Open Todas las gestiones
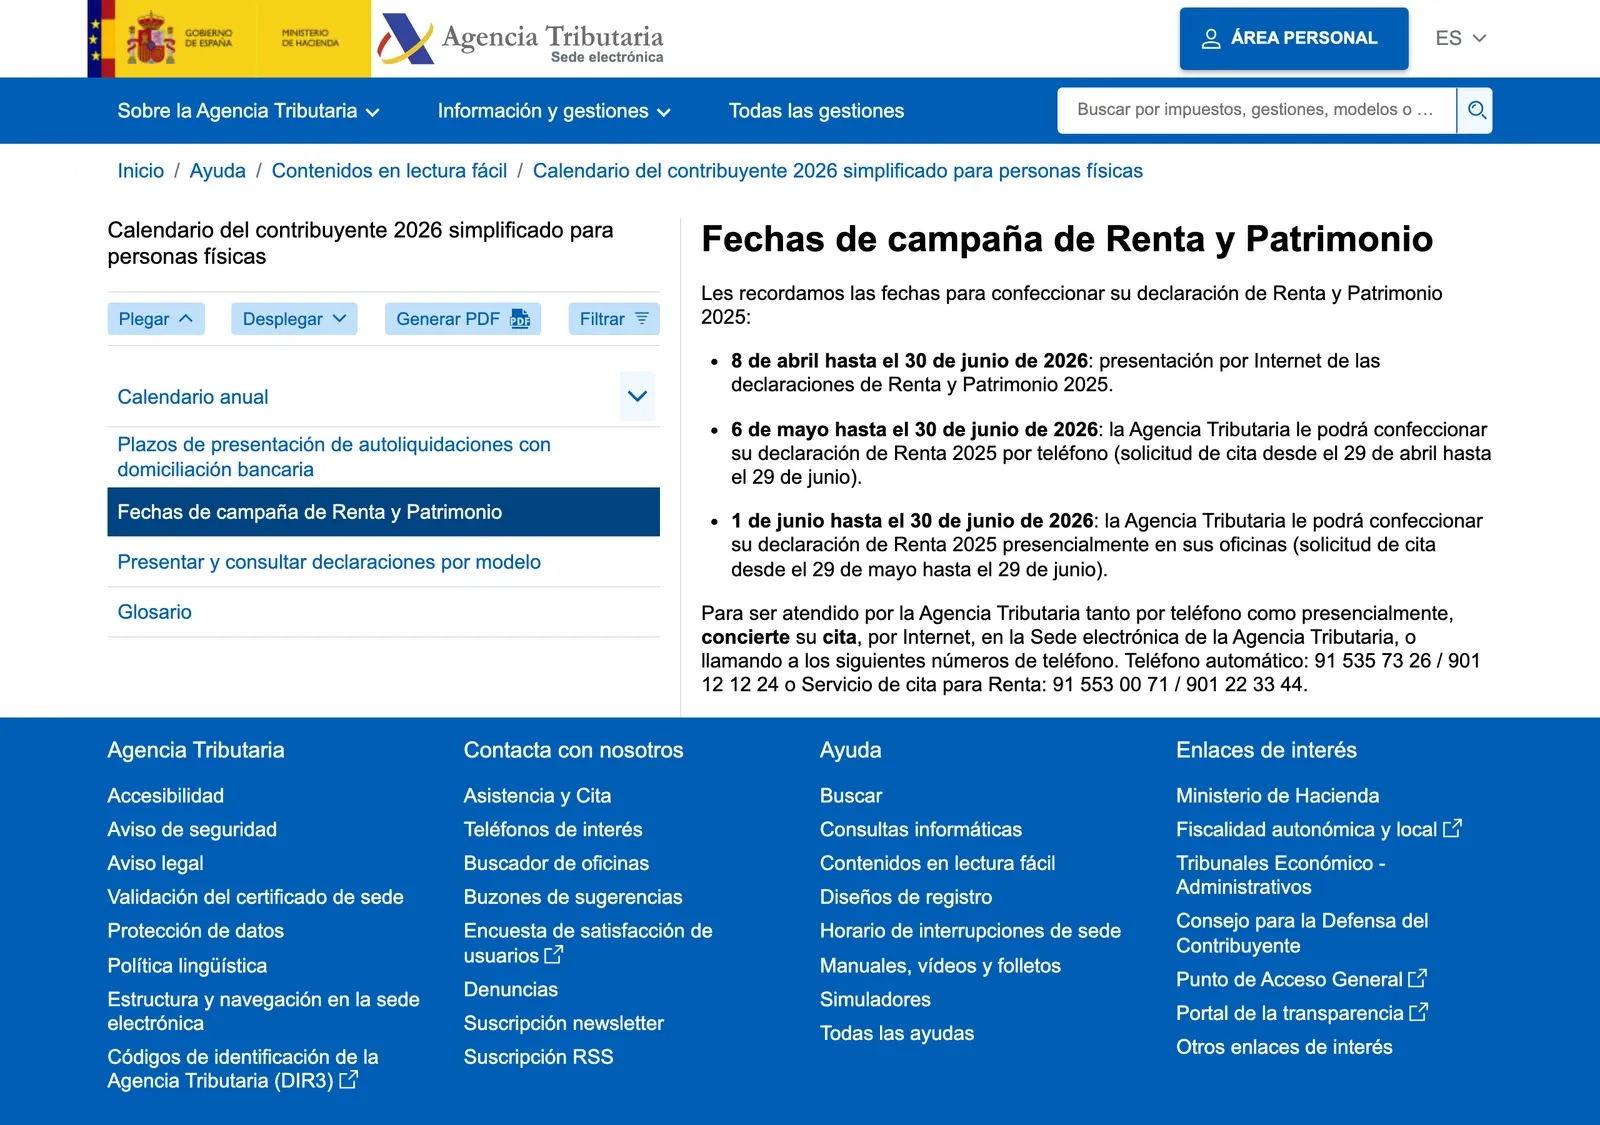Viewport: 1600px width, 1125px height. click(816, 111)
